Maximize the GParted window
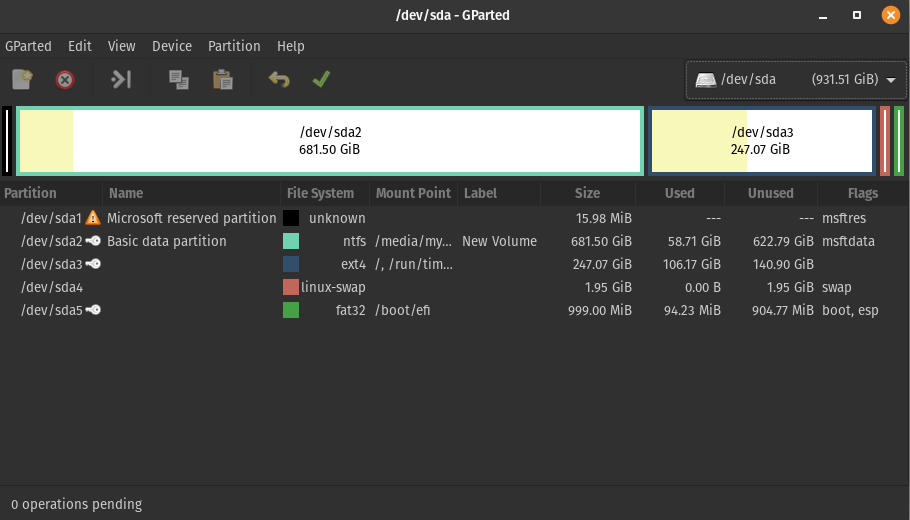The height and width of the screenshot is (520, 910). pos(857,15)
